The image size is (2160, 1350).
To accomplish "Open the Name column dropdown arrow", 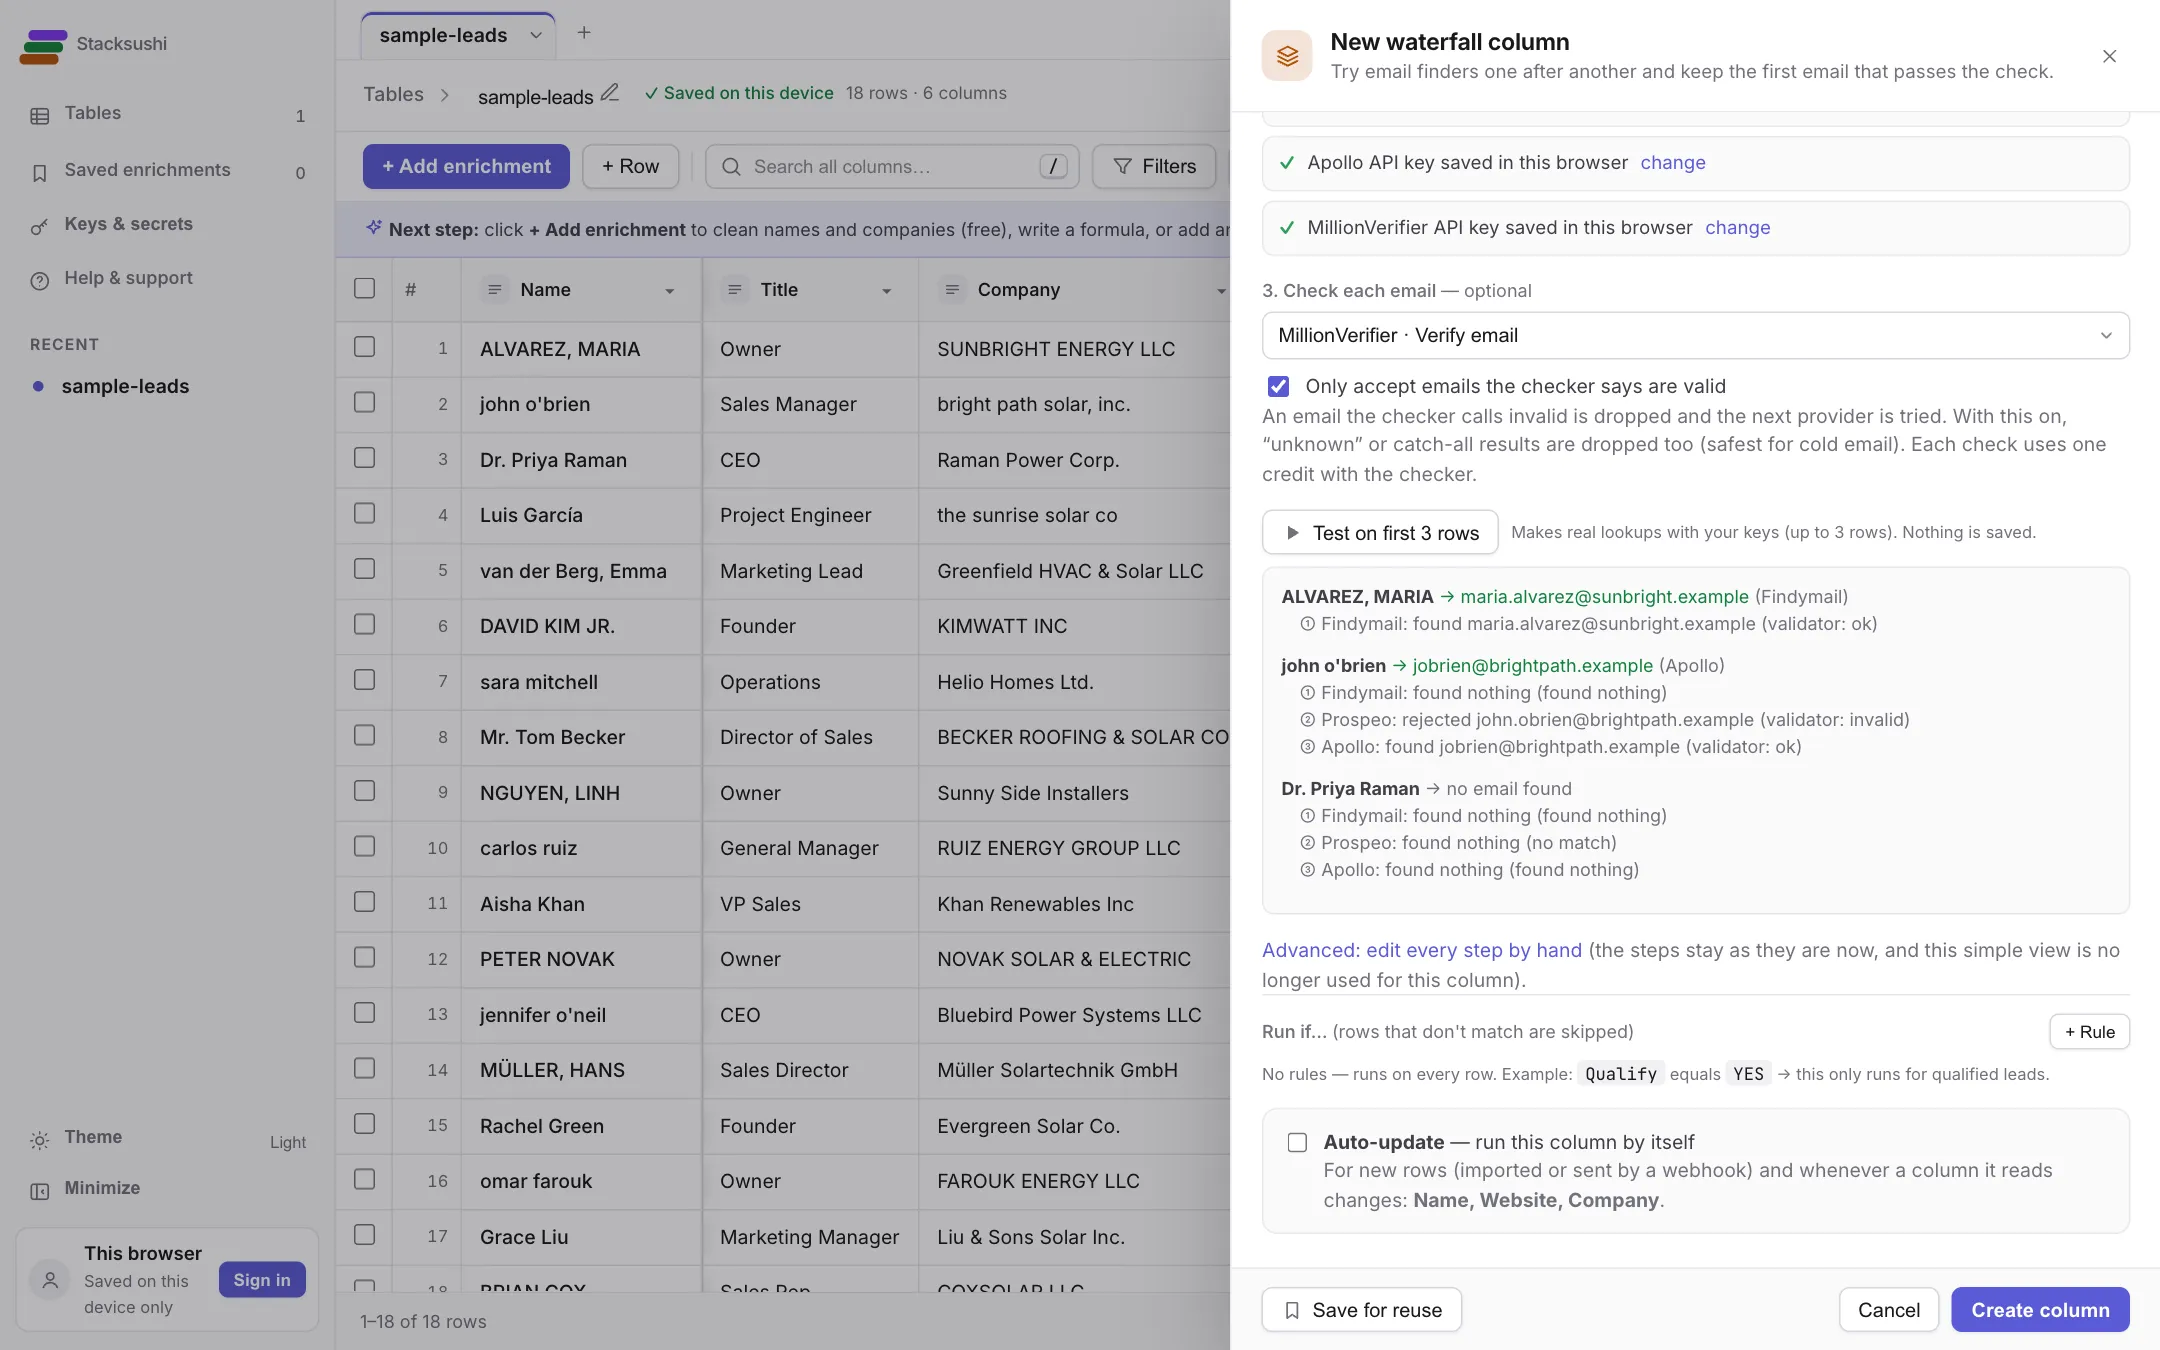I will click(670, 291).
